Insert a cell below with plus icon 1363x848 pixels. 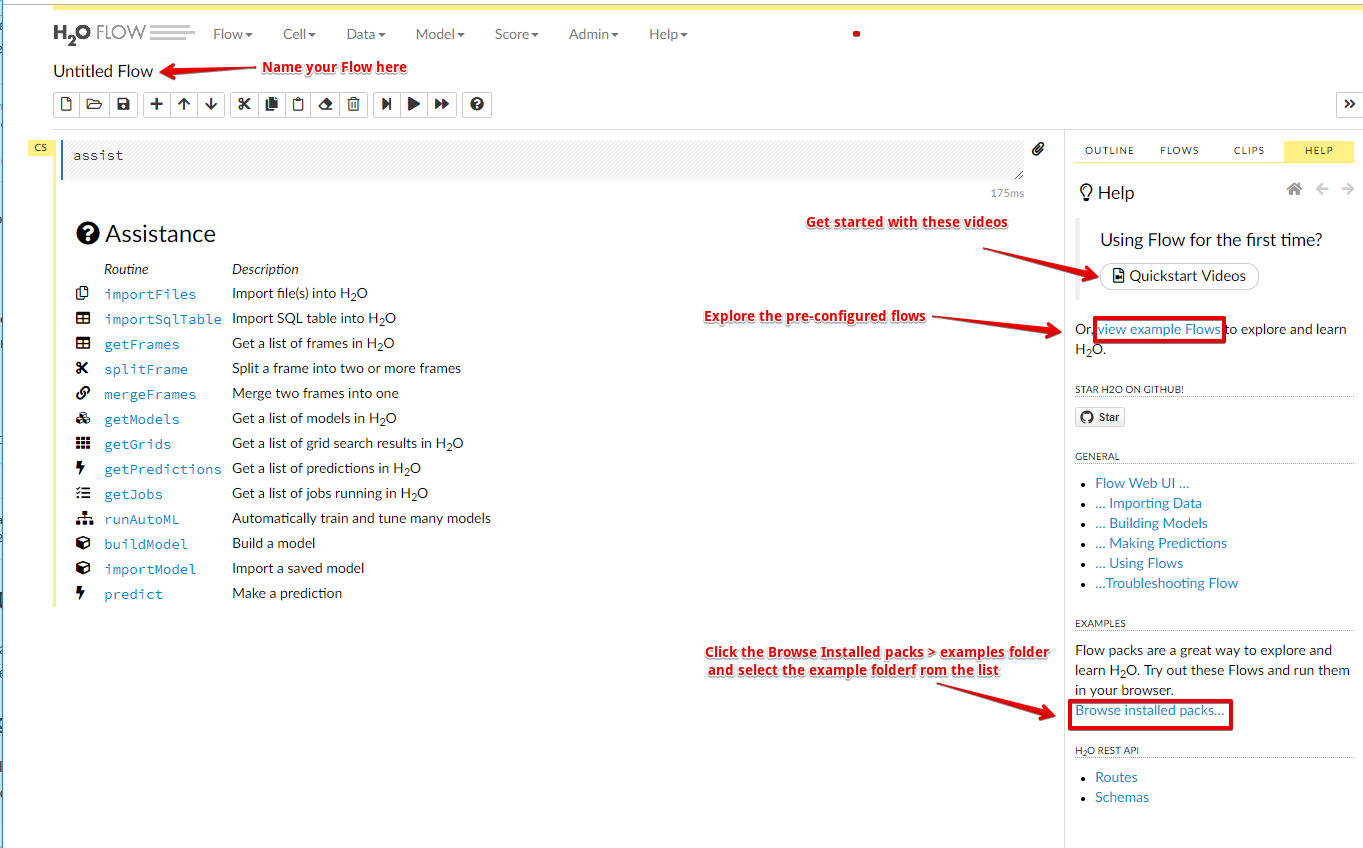(157, 104)
